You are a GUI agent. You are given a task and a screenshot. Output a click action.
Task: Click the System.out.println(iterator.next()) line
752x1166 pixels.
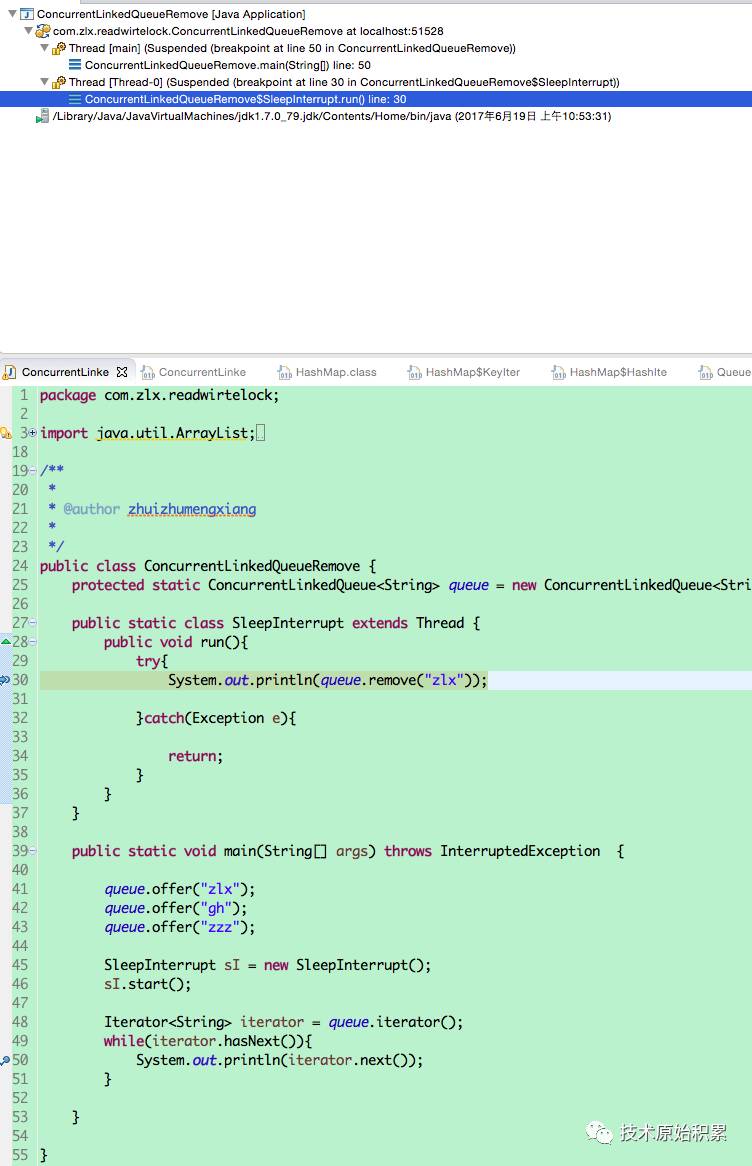[280, 1060]
